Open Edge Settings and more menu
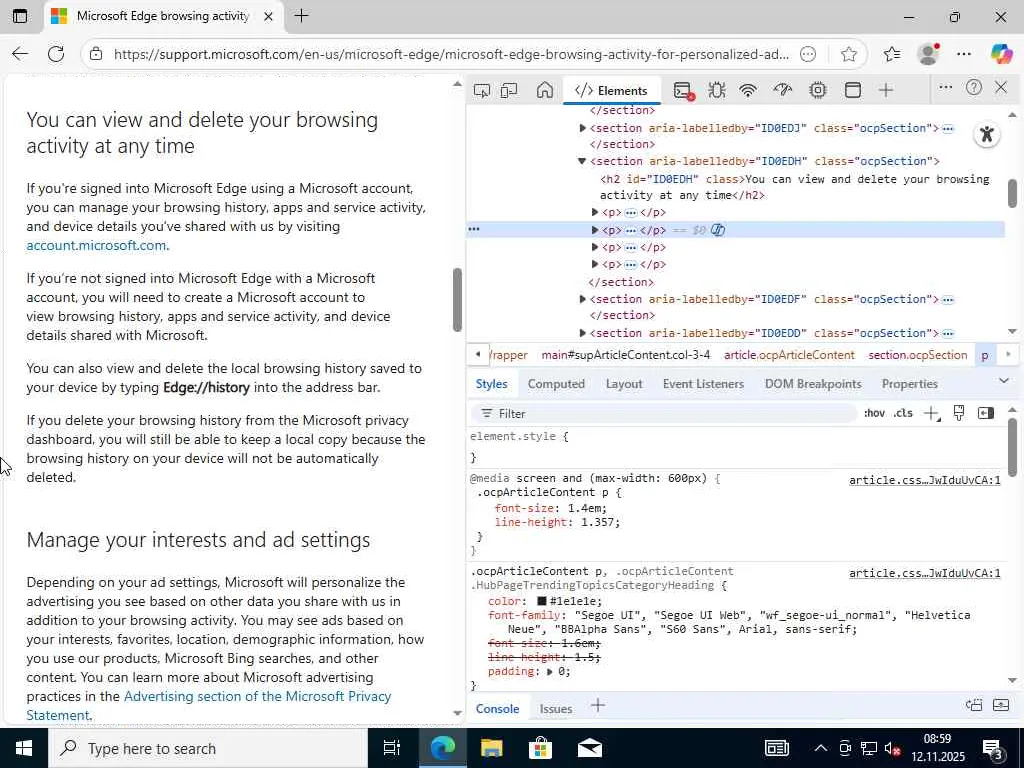Screen dimensions: 1024x768 tap(964, 54)
